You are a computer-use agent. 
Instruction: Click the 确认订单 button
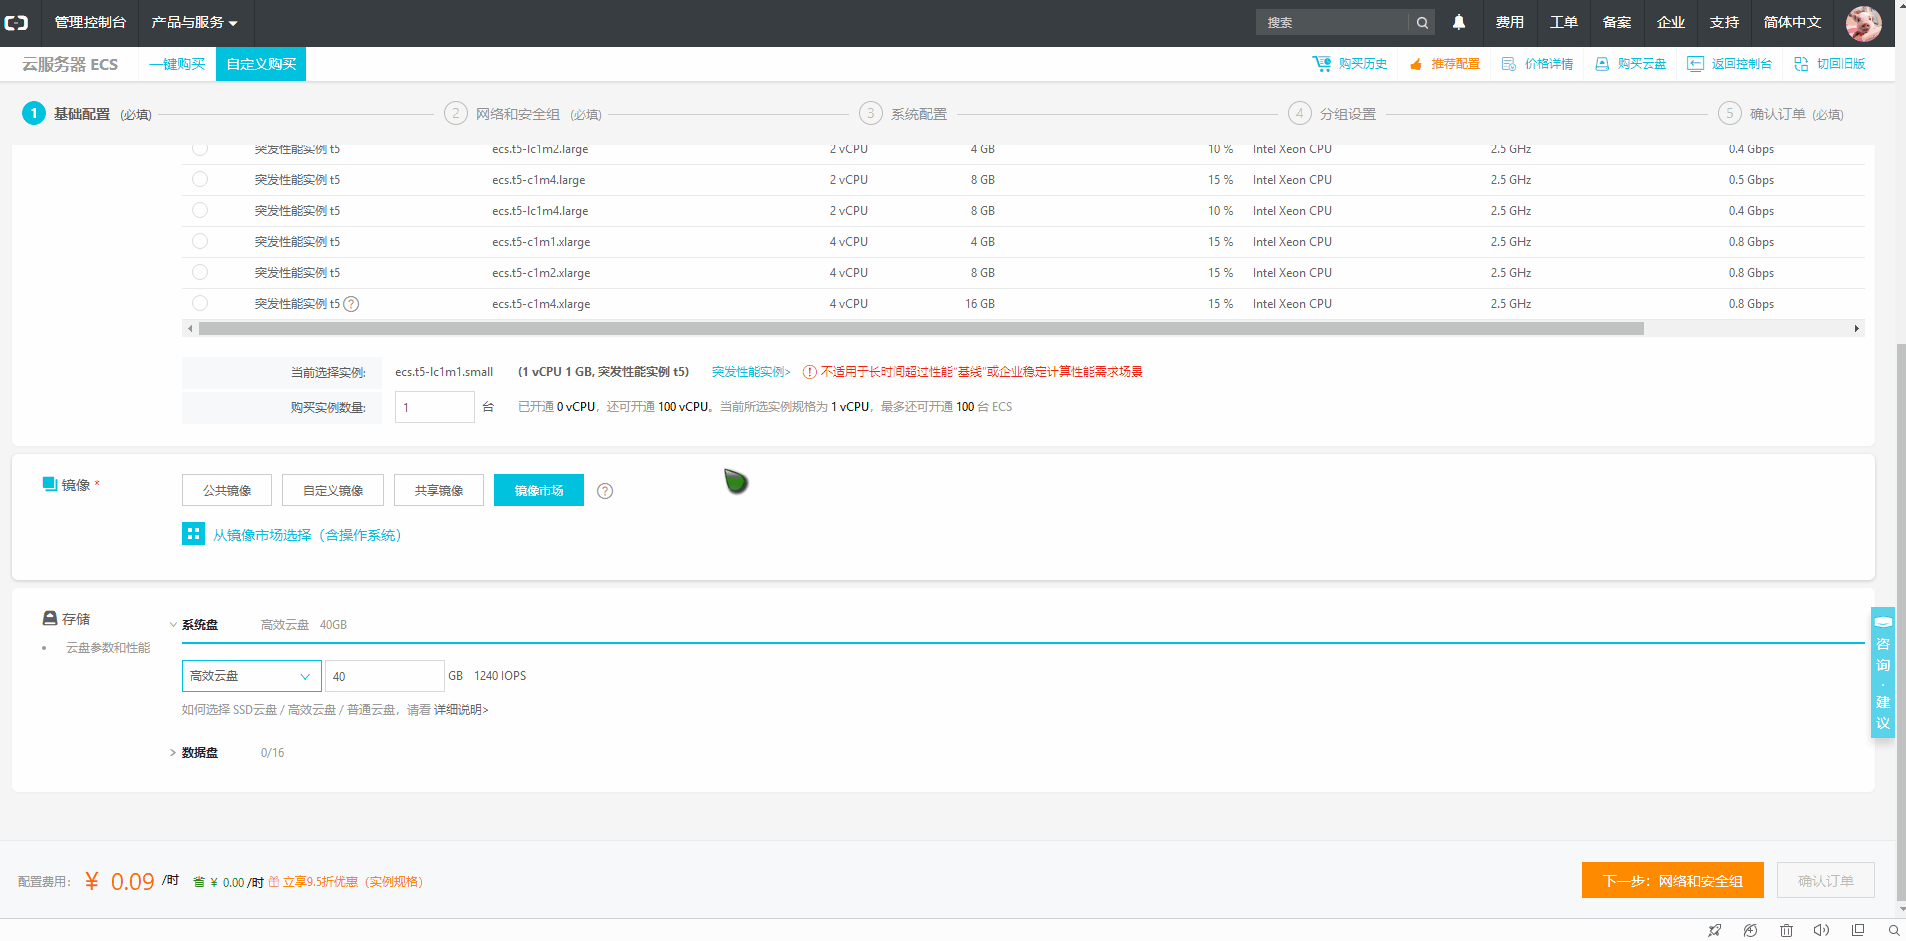pos(1826,880)
